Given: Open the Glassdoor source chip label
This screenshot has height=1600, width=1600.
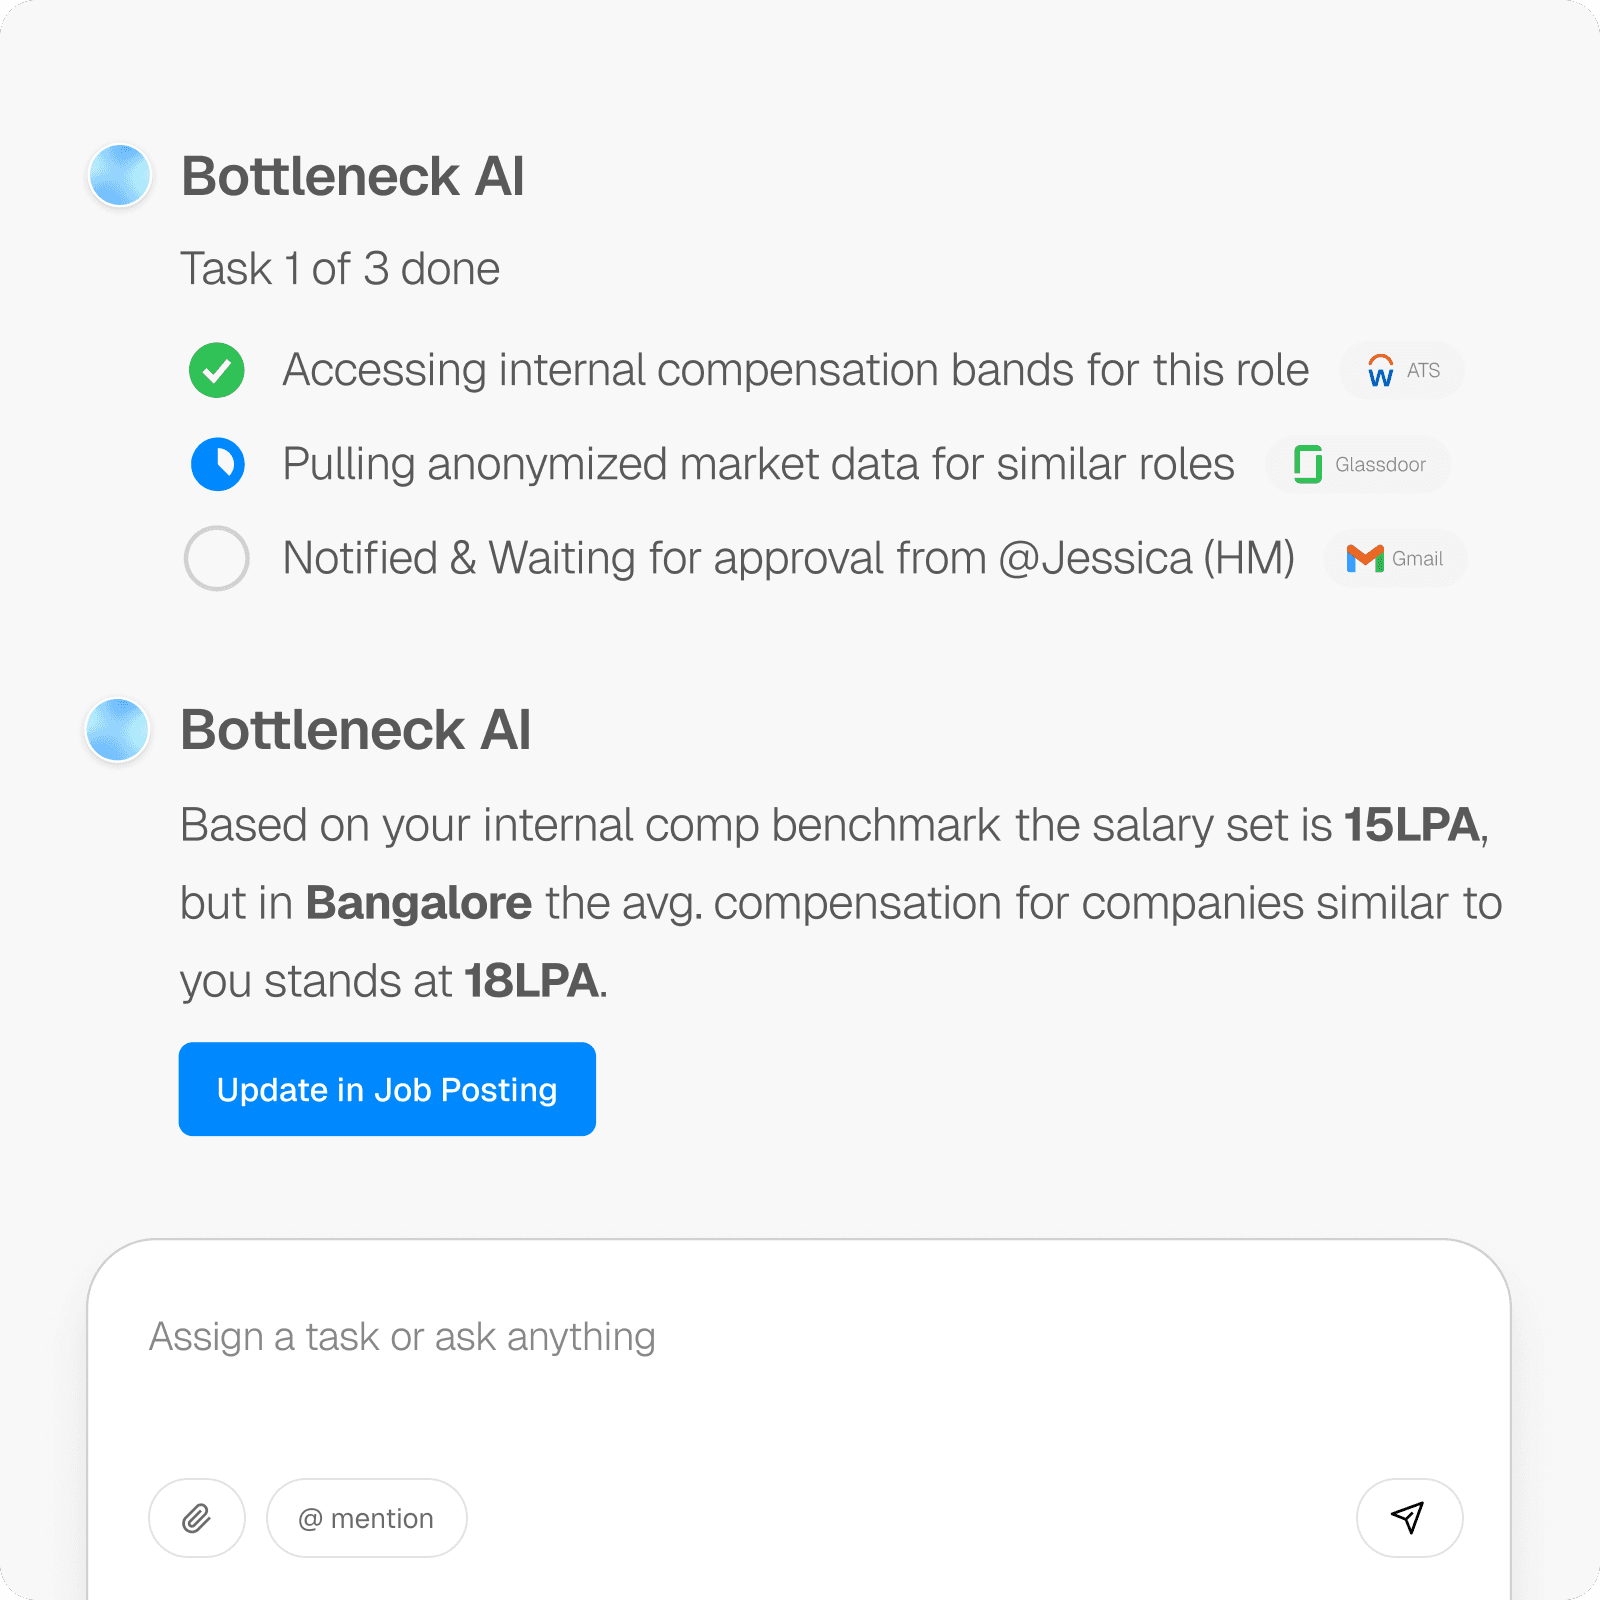Looking at the screenshot, I should (x=1380, y=465).
